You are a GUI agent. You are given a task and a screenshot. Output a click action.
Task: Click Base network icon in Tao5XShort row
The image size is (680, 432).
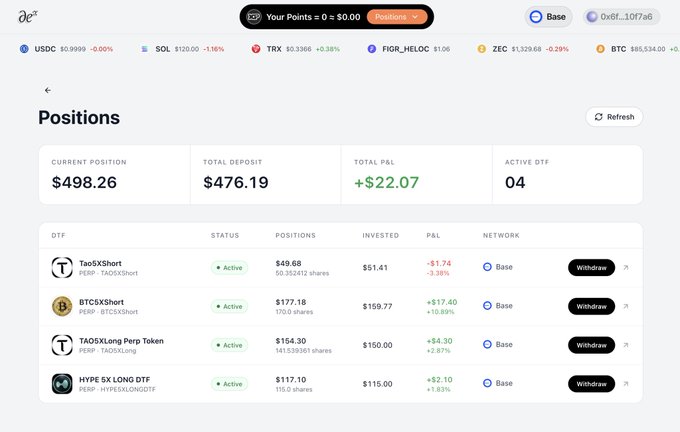(x=487, y=267)
